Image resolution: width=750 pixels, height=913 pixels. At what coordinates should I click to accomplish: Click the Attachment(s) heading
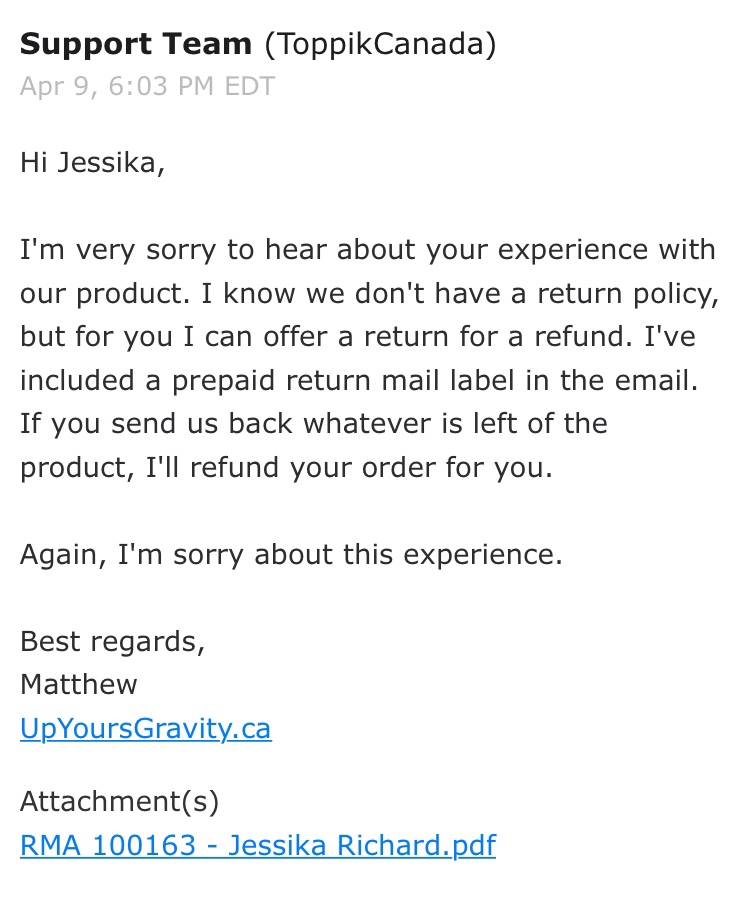coord(119,801)
